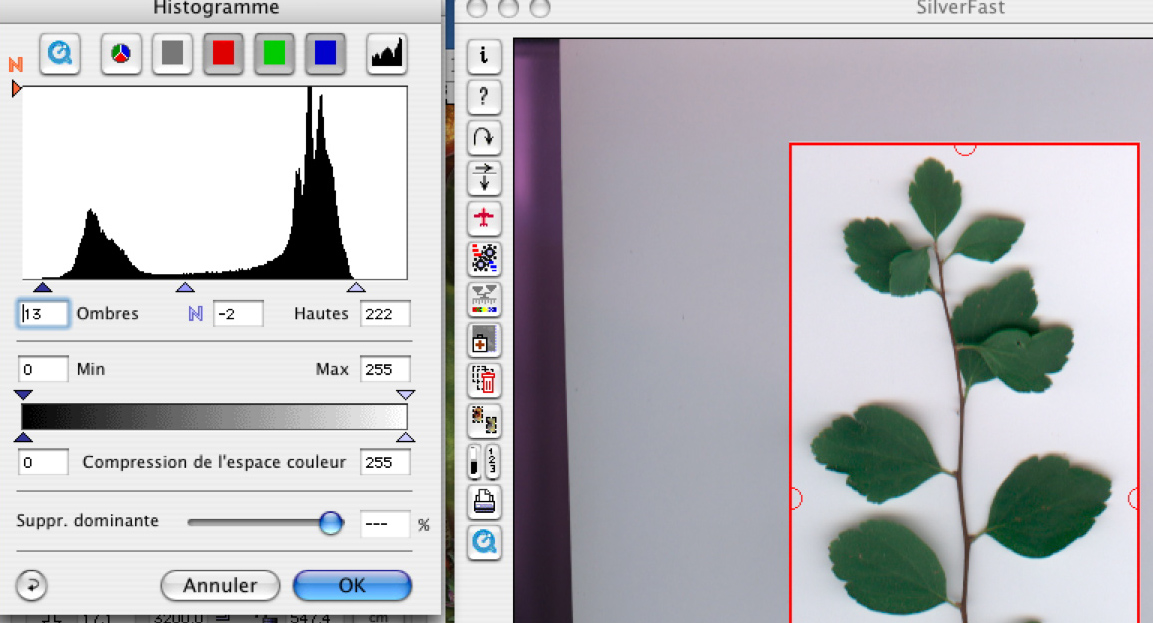Click the question mark help icon

tap(484, 97)
